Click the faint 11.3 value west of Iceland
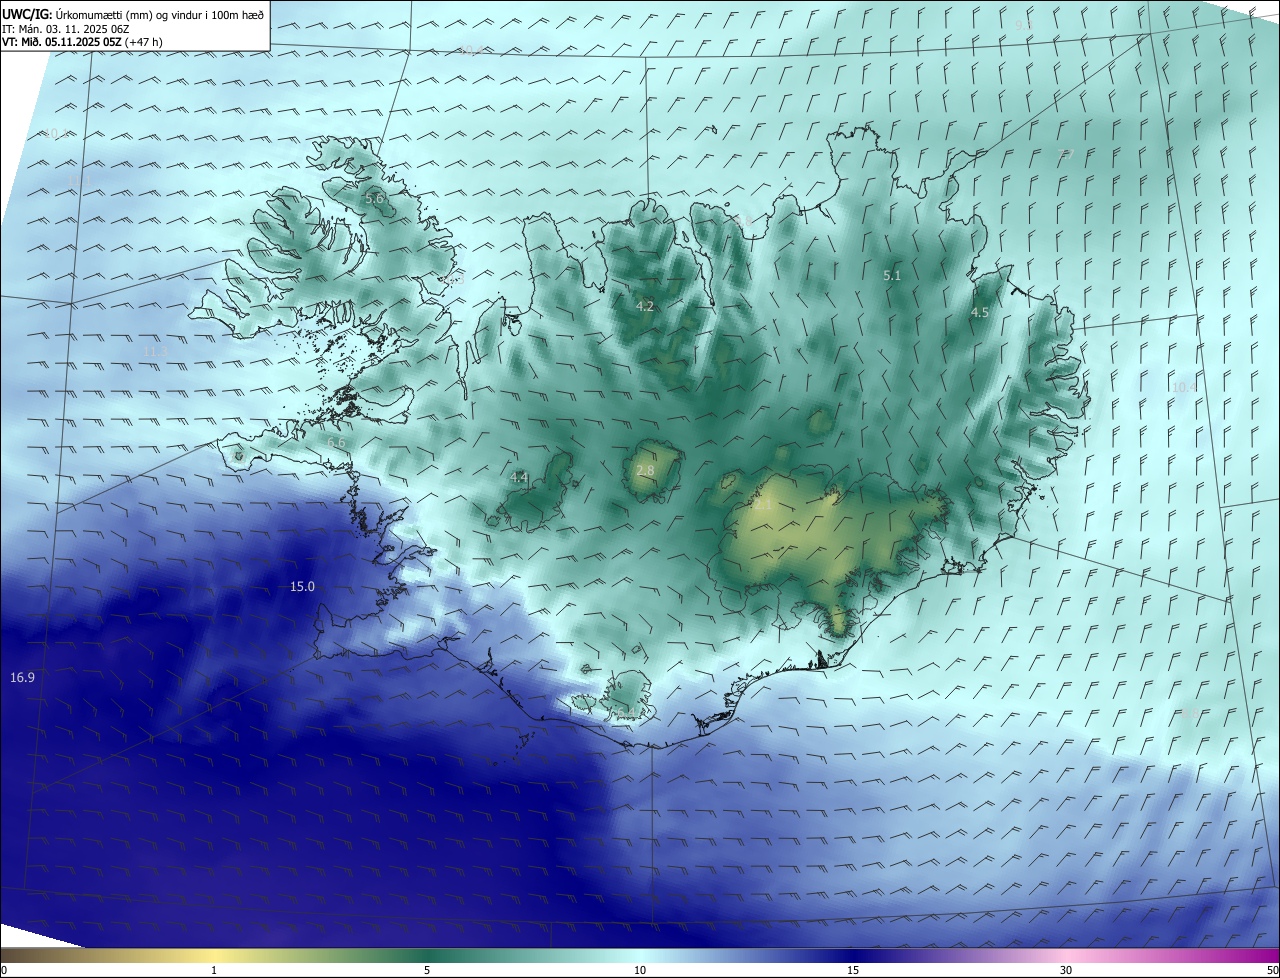Viewport: 1280px width, 978px height. [x=155, y=352]
